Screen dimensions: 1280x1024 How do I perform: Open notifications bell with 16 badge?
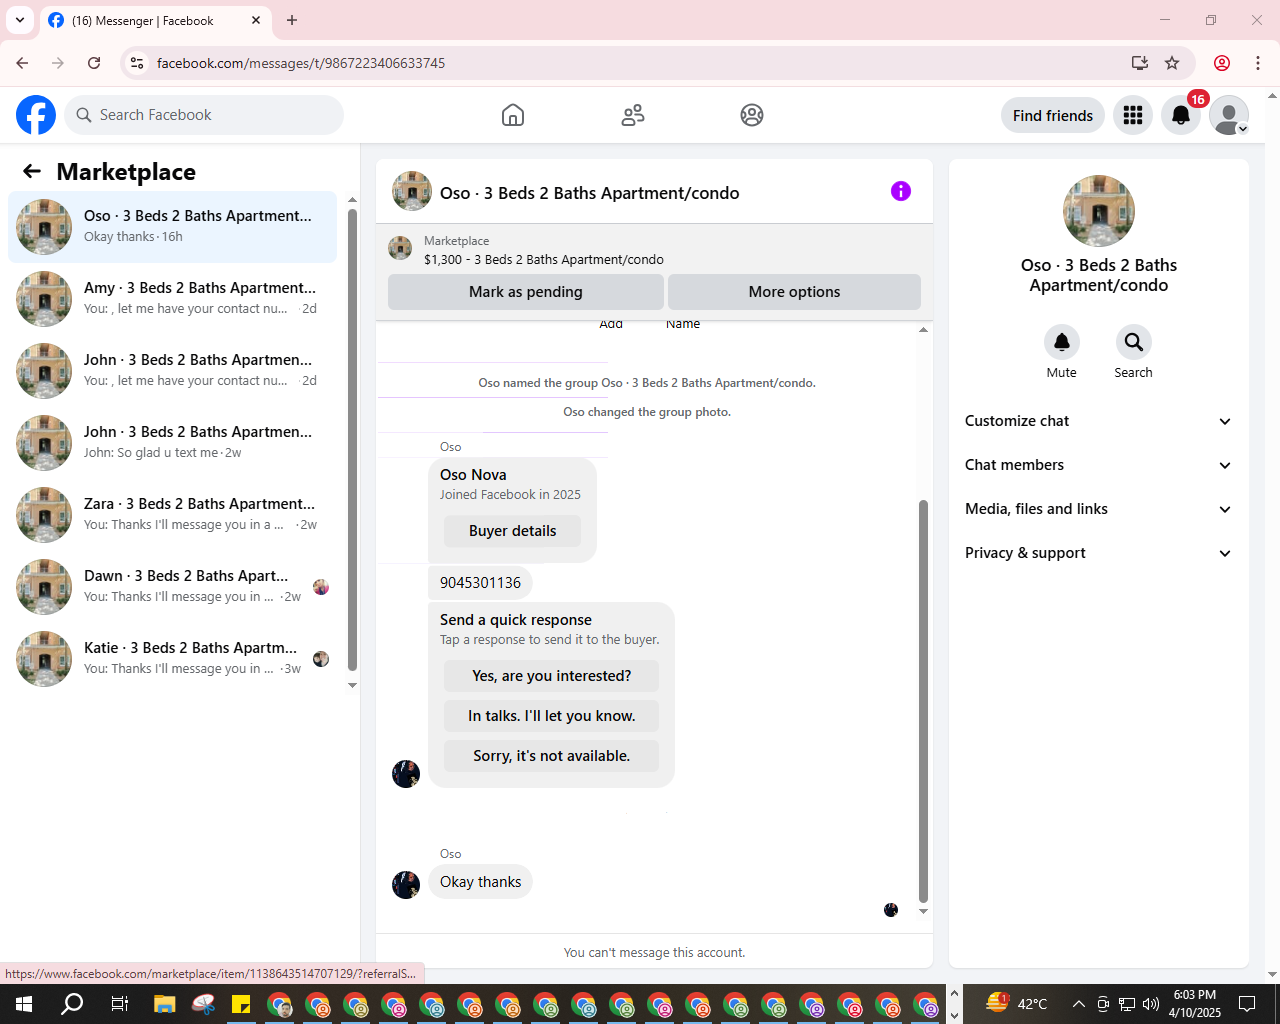1181,115
